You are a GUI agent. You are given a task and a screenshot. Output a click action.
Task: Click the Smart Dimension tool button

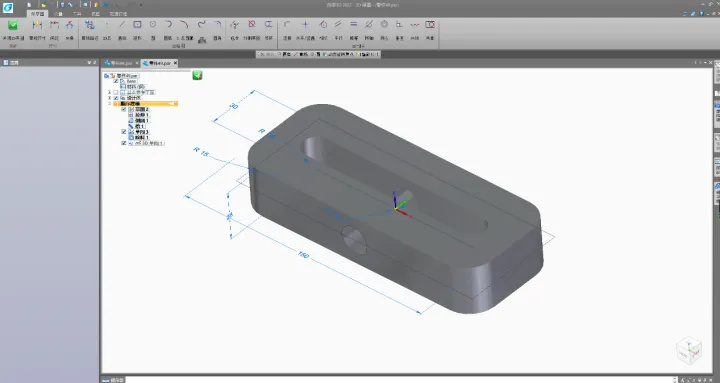37,29
